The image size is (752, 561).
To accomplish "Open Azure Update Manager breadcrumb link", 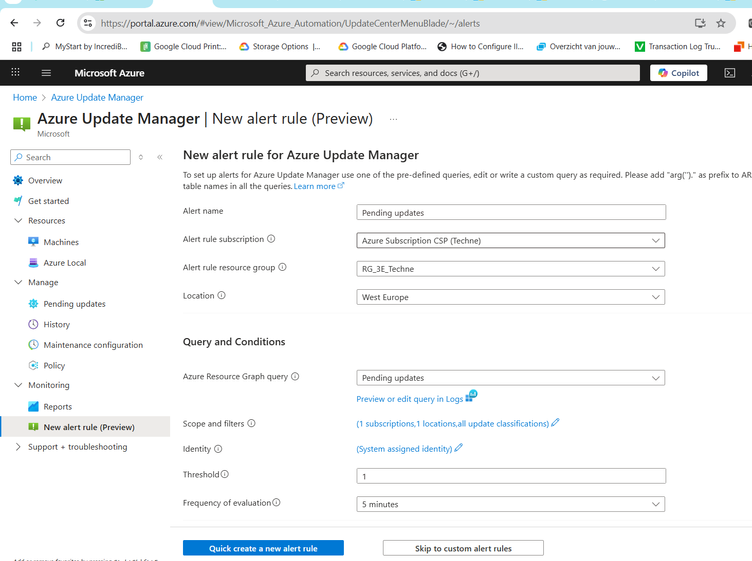I will [97, 97].
